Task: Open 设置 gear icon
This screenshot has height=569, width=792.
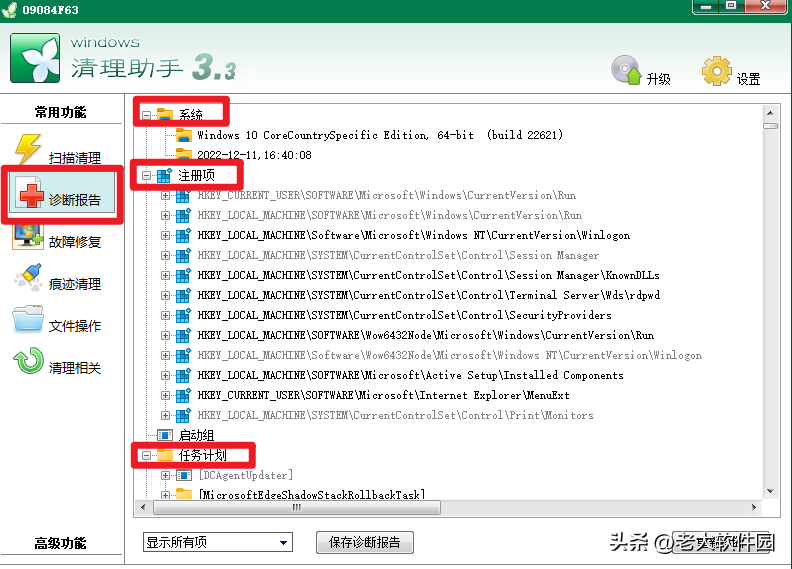Action: coord(716,71)
